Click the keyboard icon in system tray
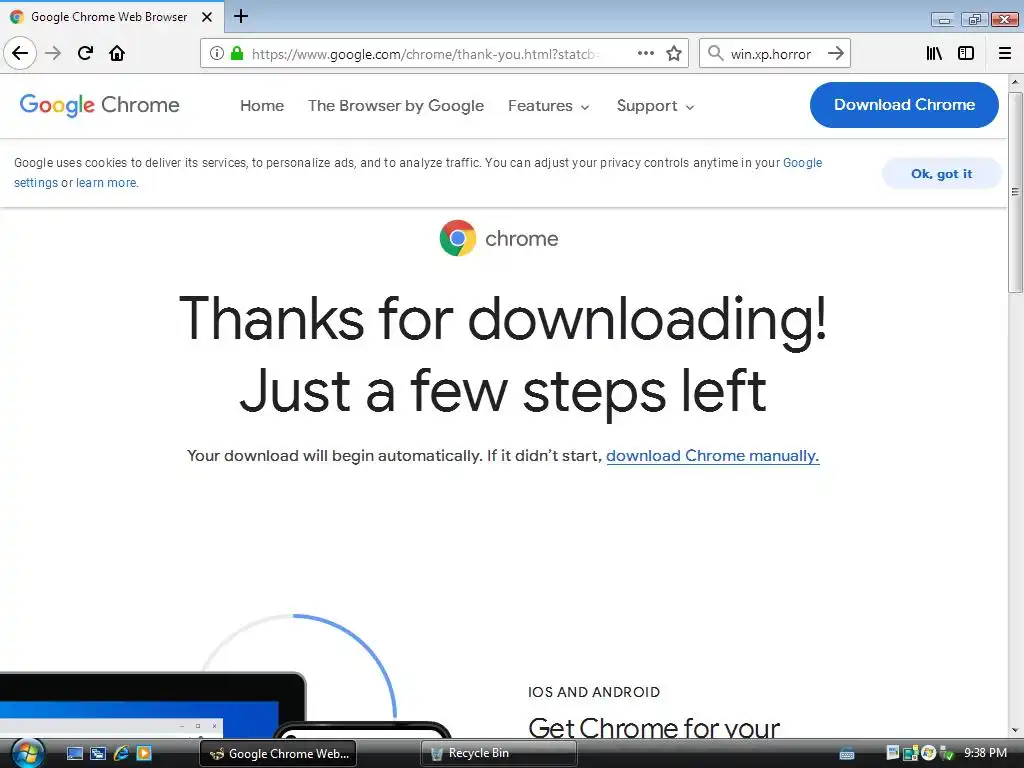This screenshot has width=1024, height=768. pyautogui.click(x=847, y=754)
